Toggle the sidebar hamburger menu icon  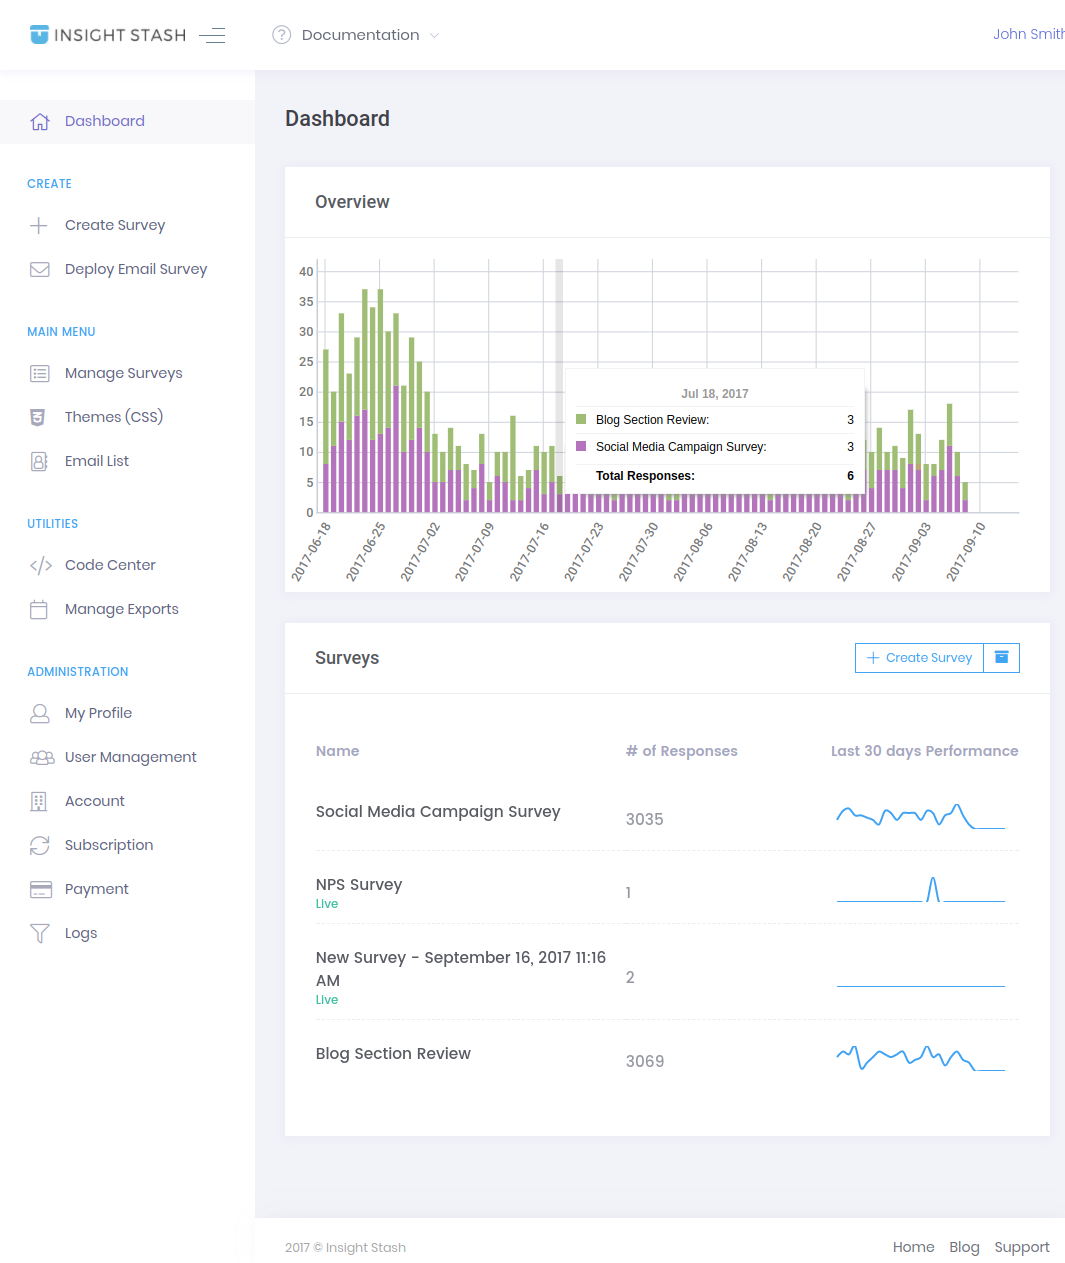pyautogui.click(x=212, y=35)
